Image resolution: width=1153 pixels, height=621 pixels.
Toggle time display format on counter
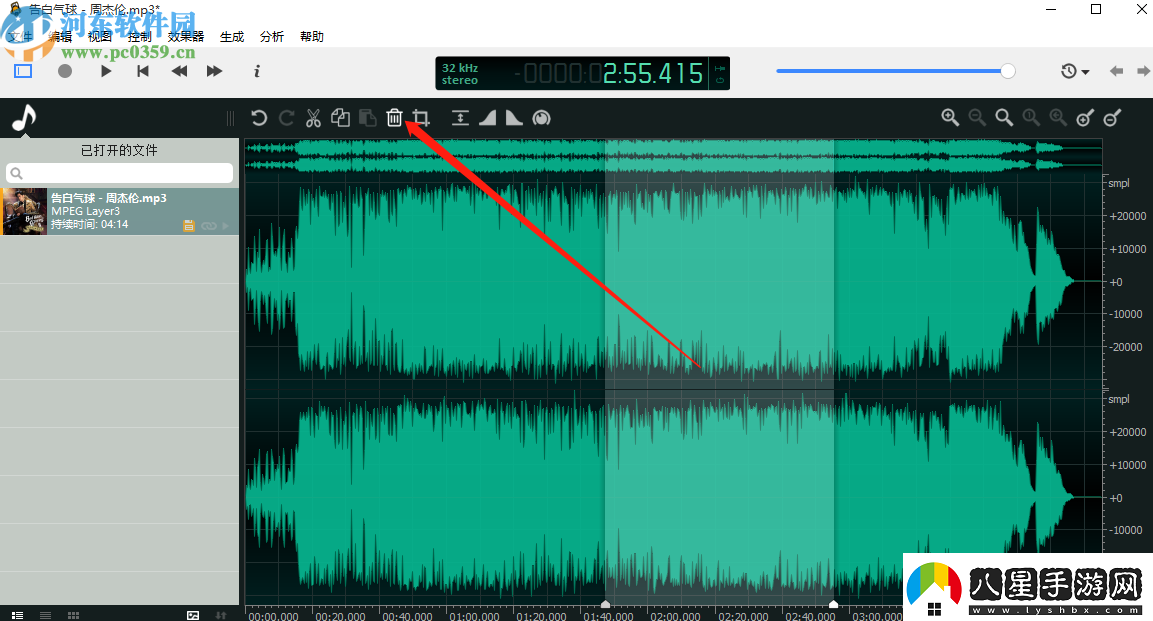719,73
